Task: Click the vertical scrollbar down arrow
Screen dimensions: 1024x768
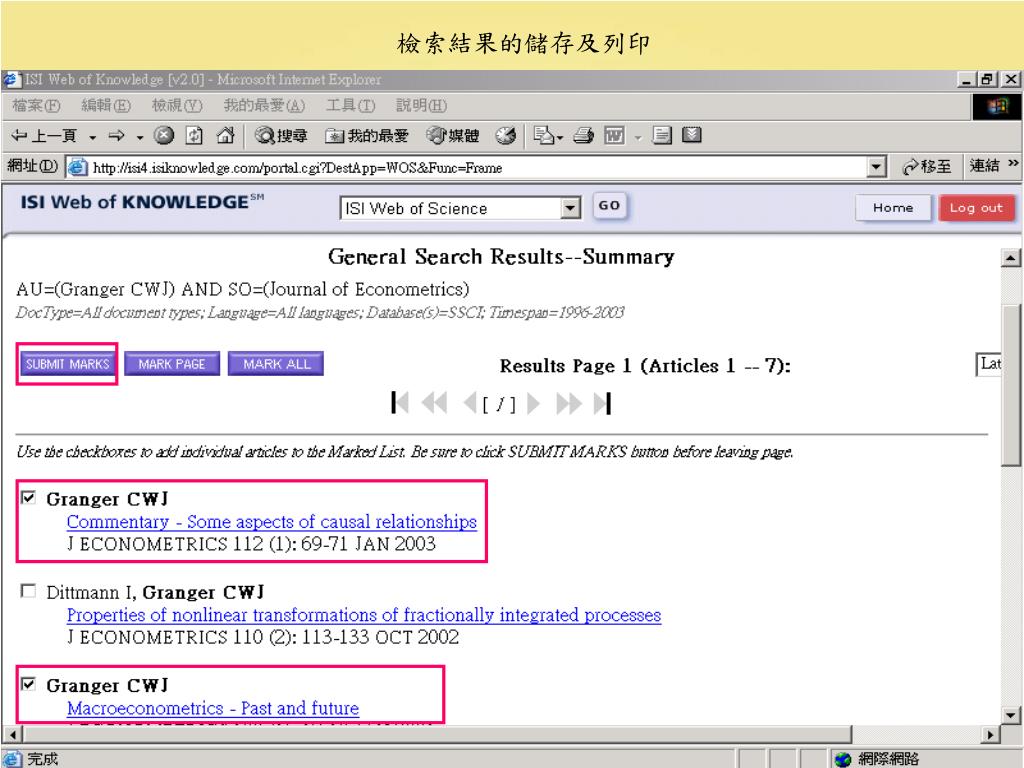Action: [x=1011, y=715]
